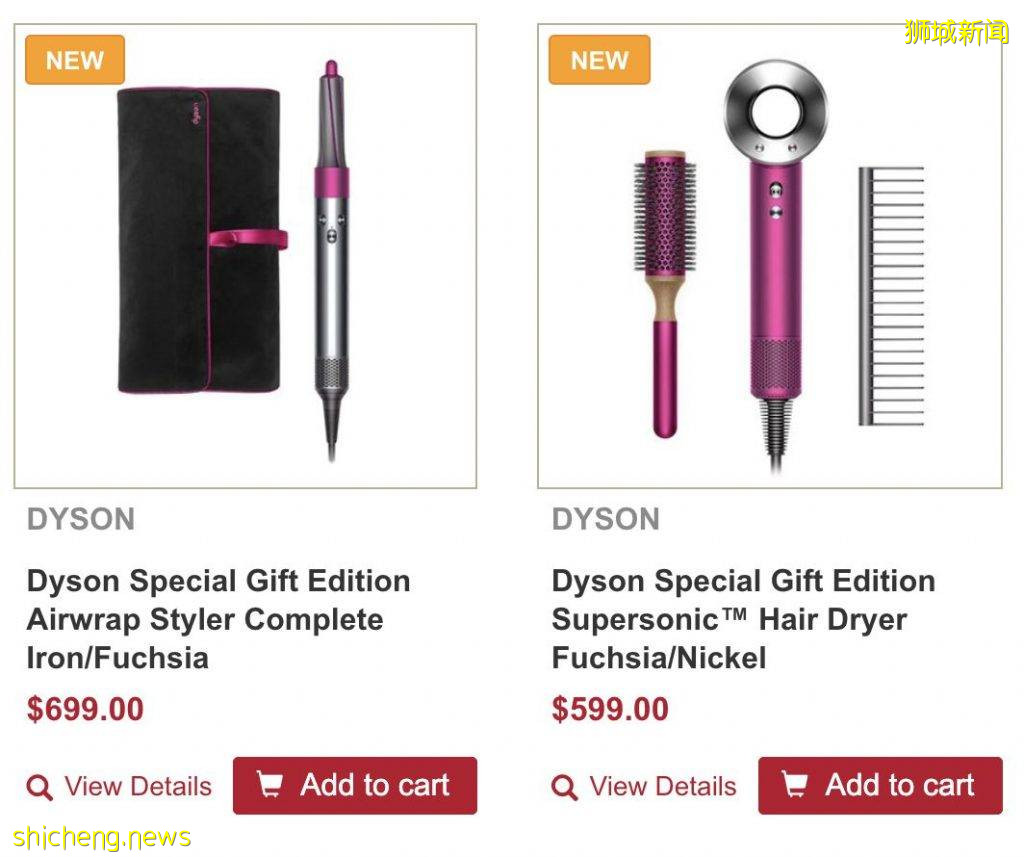1024x857 pixels.
Task: Add the Airwrap Styler to cart
Action: point(355,785)
